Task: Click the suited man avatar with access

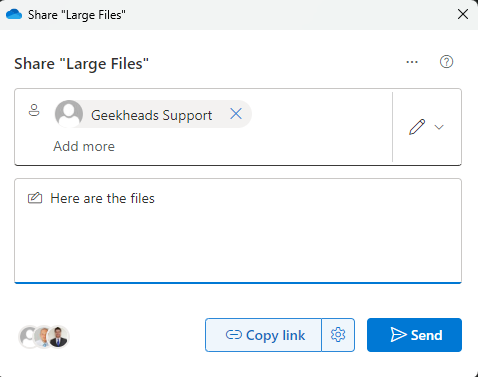Action: [x=59, y=336]
